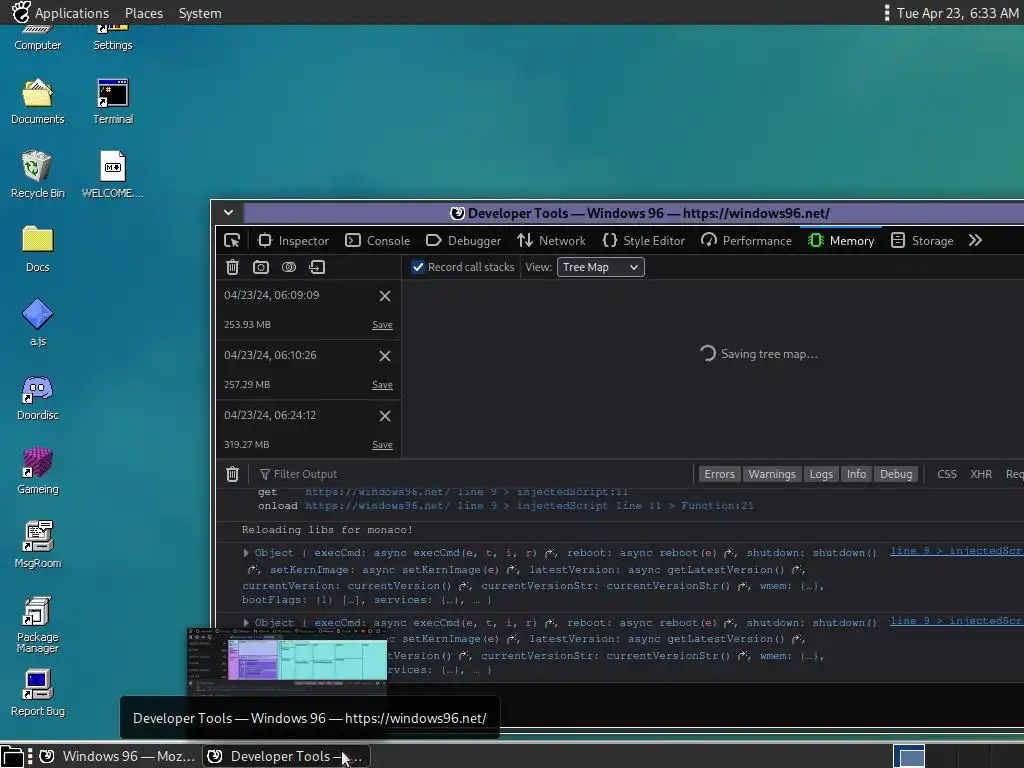Open the Report Bug shortcut icon
1024x768 pixels.
[37, 693]
